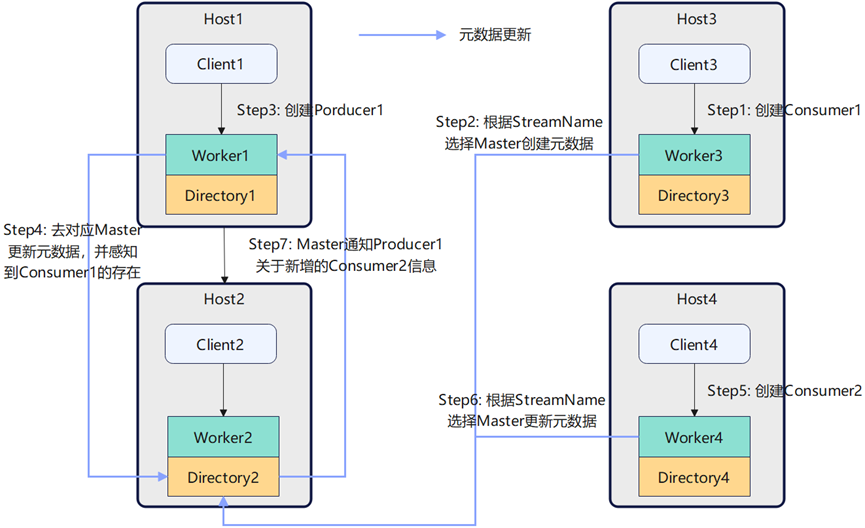Click the Host1 title label
The height and width of the screenshot is (528, 865).
[222, 19]
